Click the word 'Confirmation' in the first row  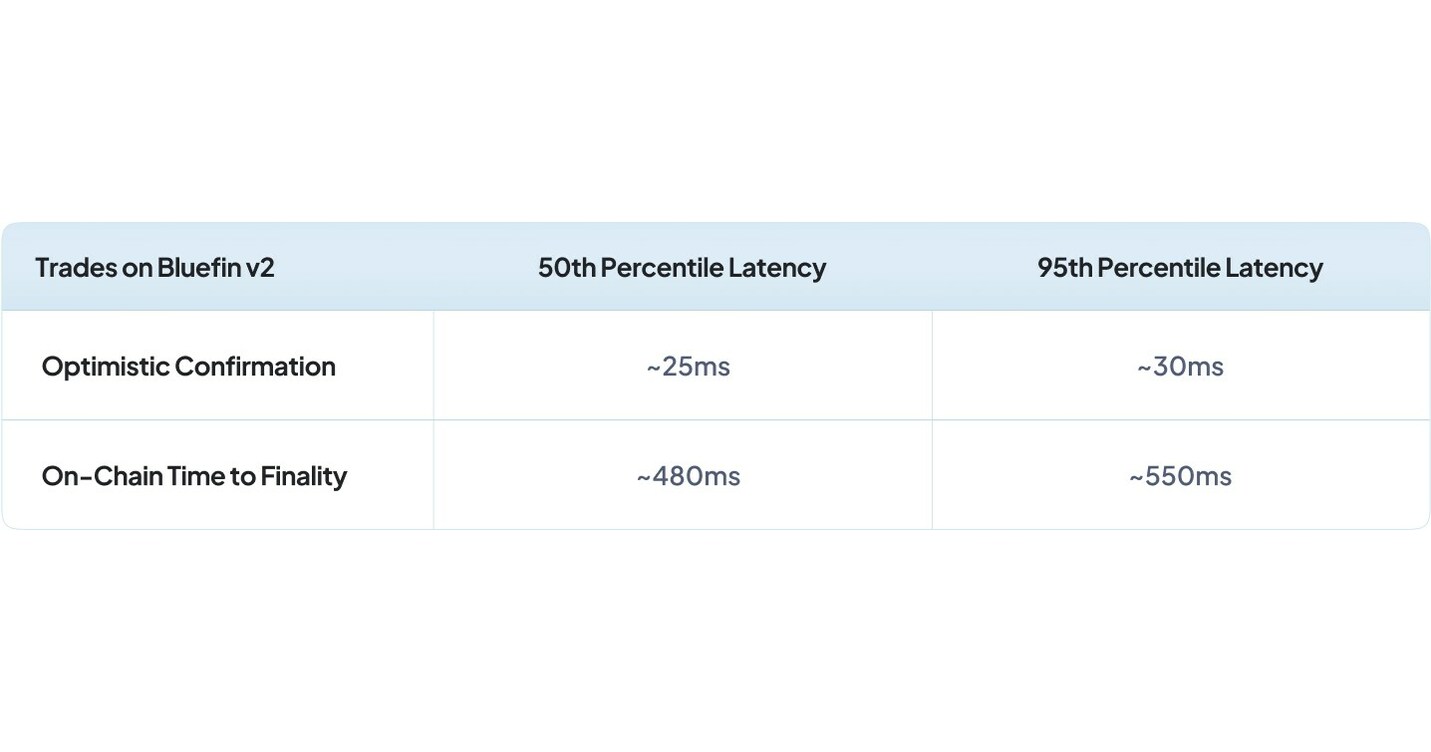[x=255, y=366]
